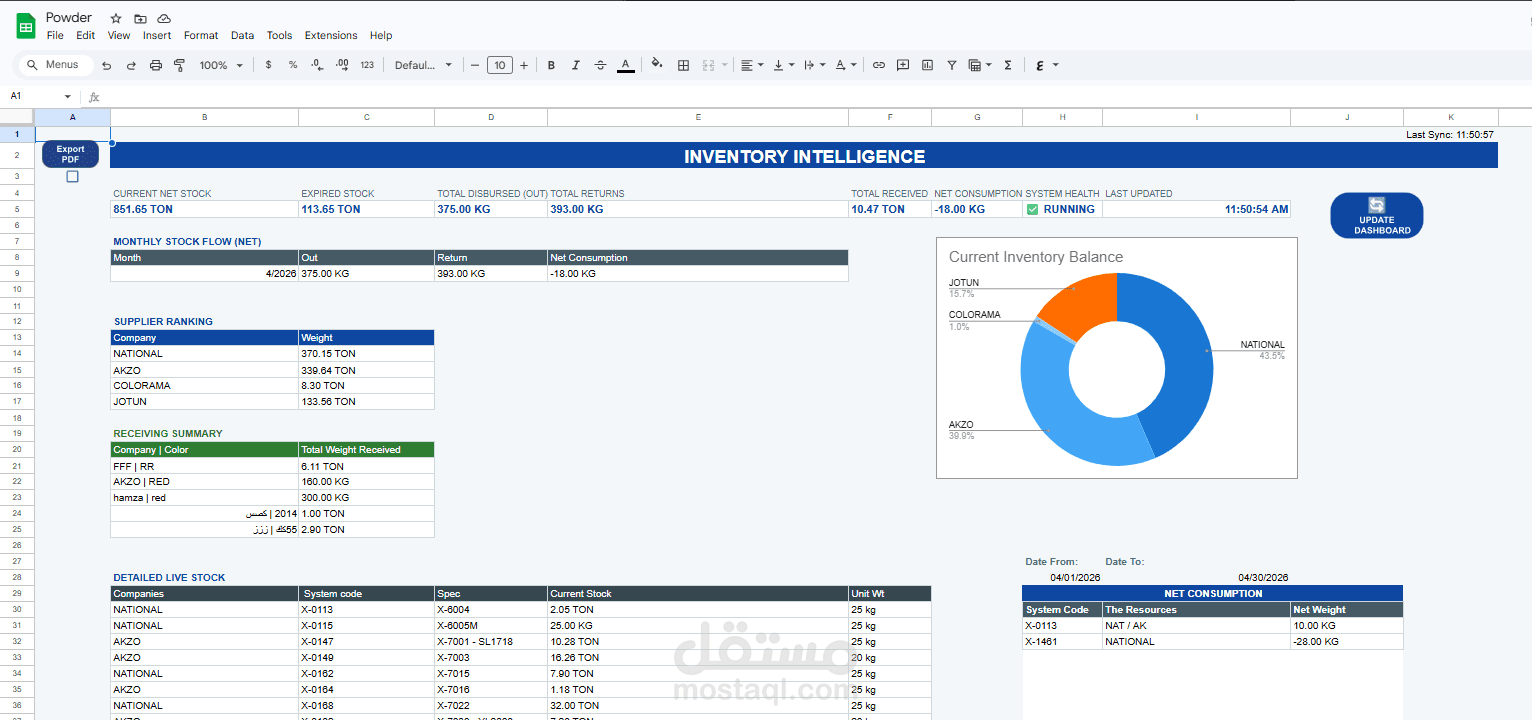Open the Data menu
The width and height of the screenshot is (1532, 720).
(243, 35)
